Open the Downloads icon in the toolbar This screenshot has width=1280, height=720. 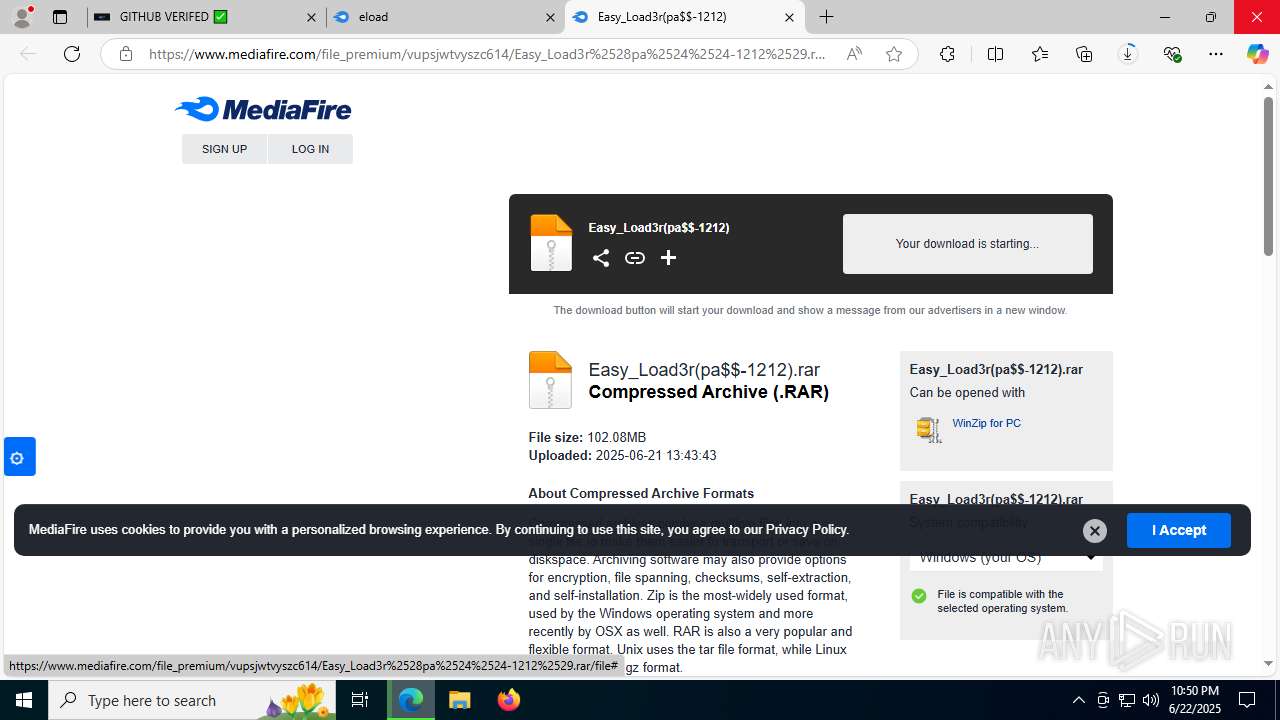tap(1128, 54)
